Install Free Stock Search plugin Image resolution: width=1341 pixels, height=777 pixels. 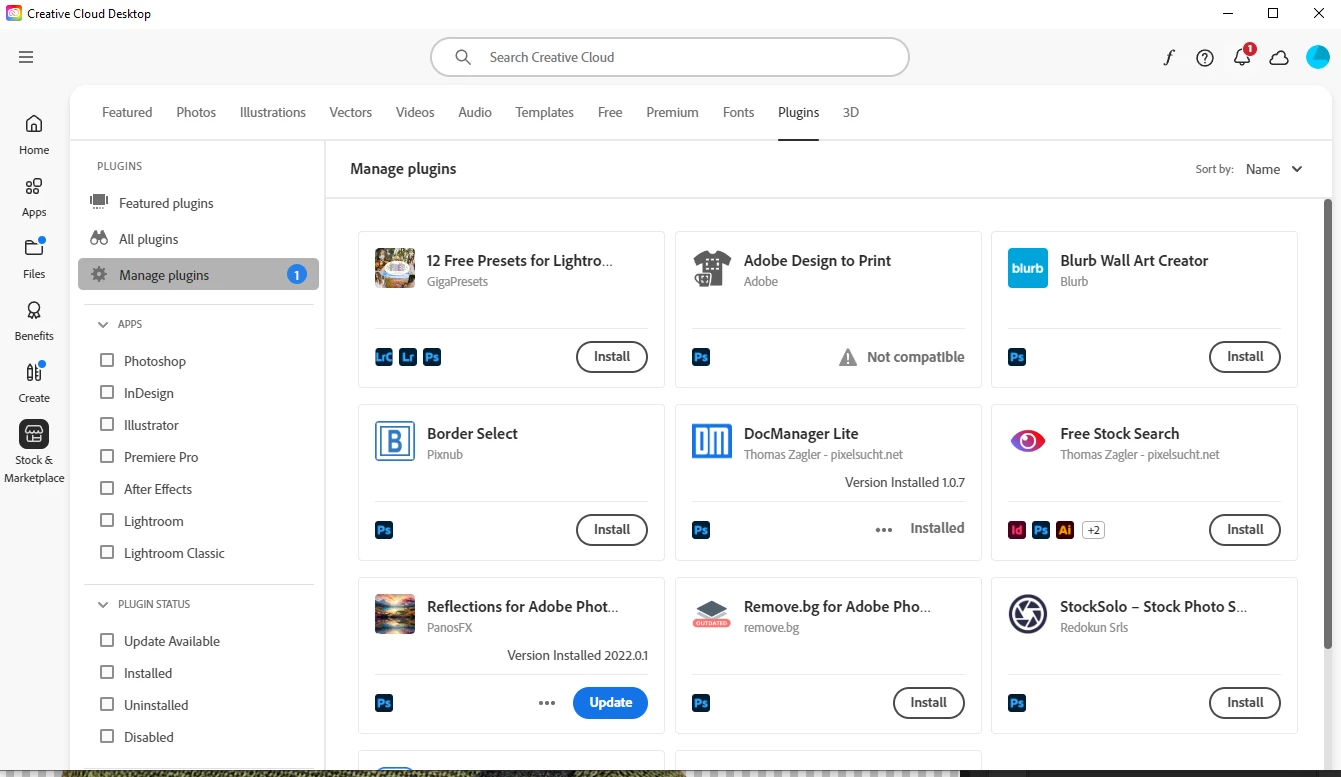tap(1245, 530)
